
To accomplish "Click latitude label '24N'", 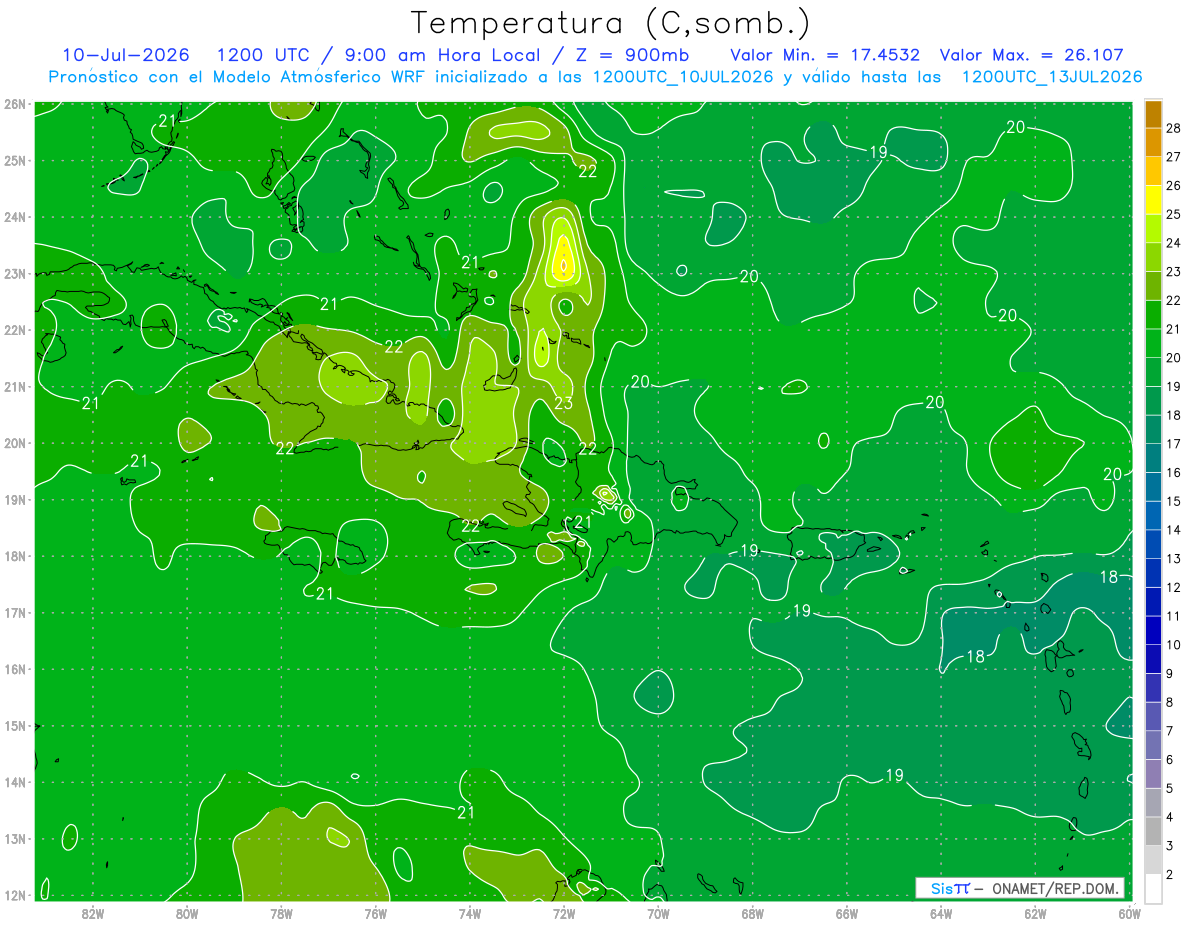I will coord(15,217).
